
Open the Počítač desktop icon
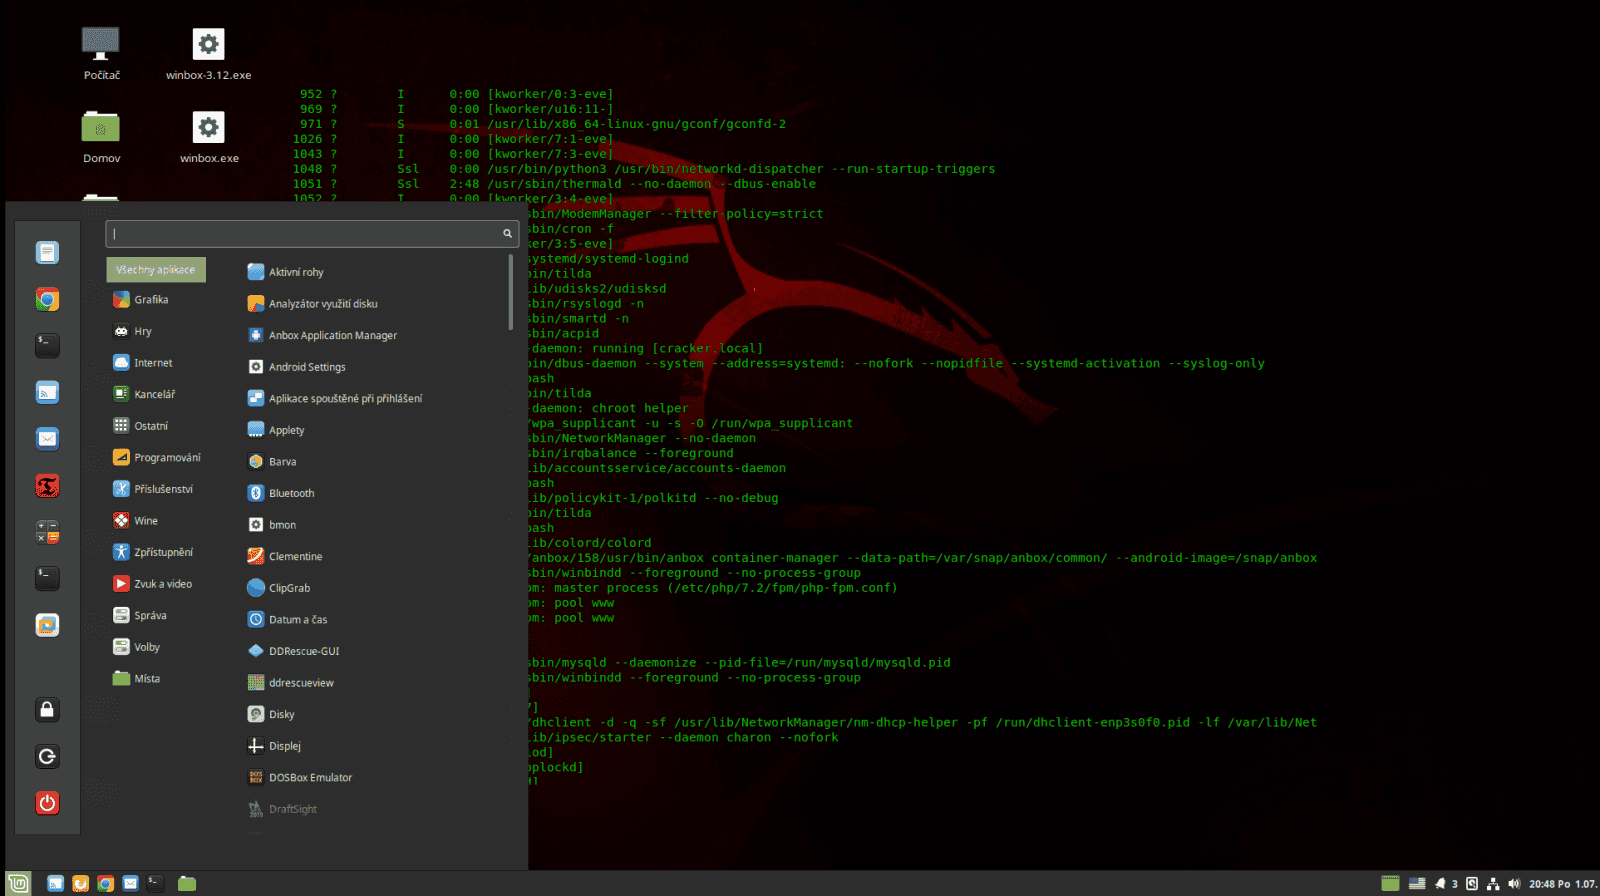(101, 54)
